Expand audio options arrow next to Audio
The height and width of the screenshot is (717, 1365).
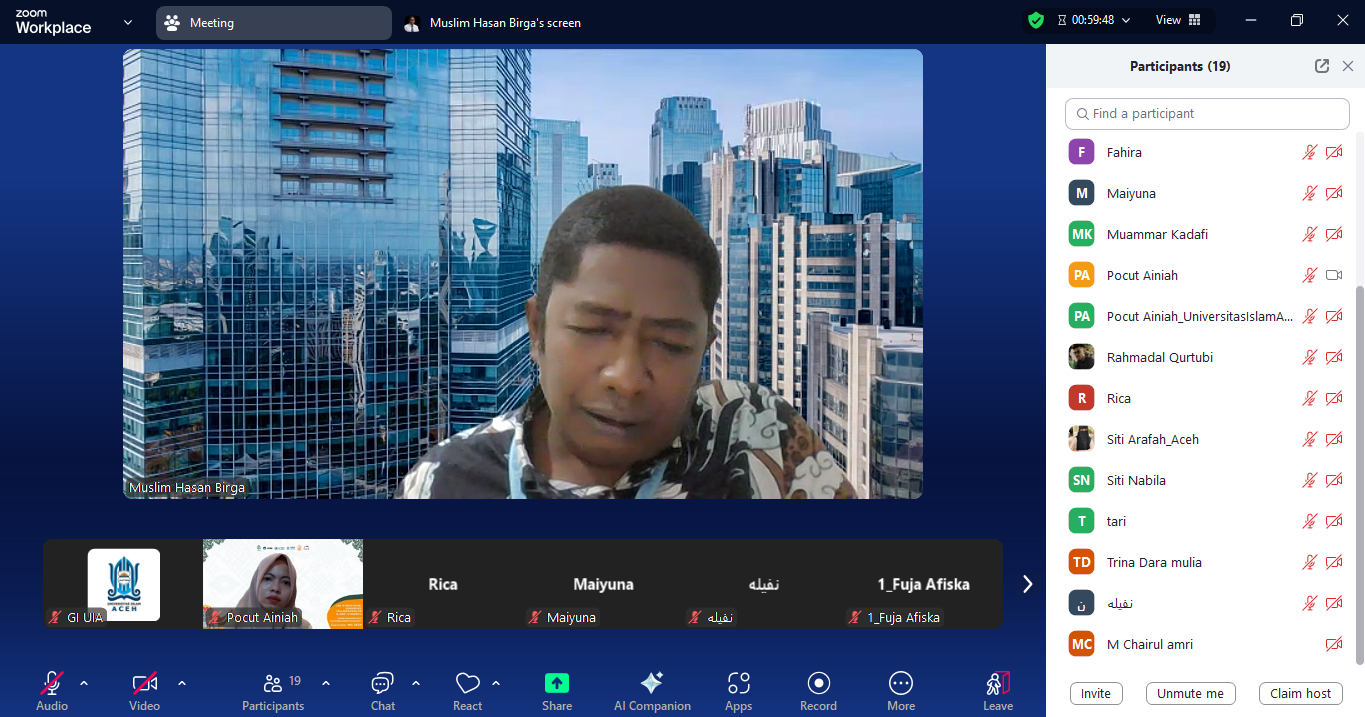coord(84,684)
